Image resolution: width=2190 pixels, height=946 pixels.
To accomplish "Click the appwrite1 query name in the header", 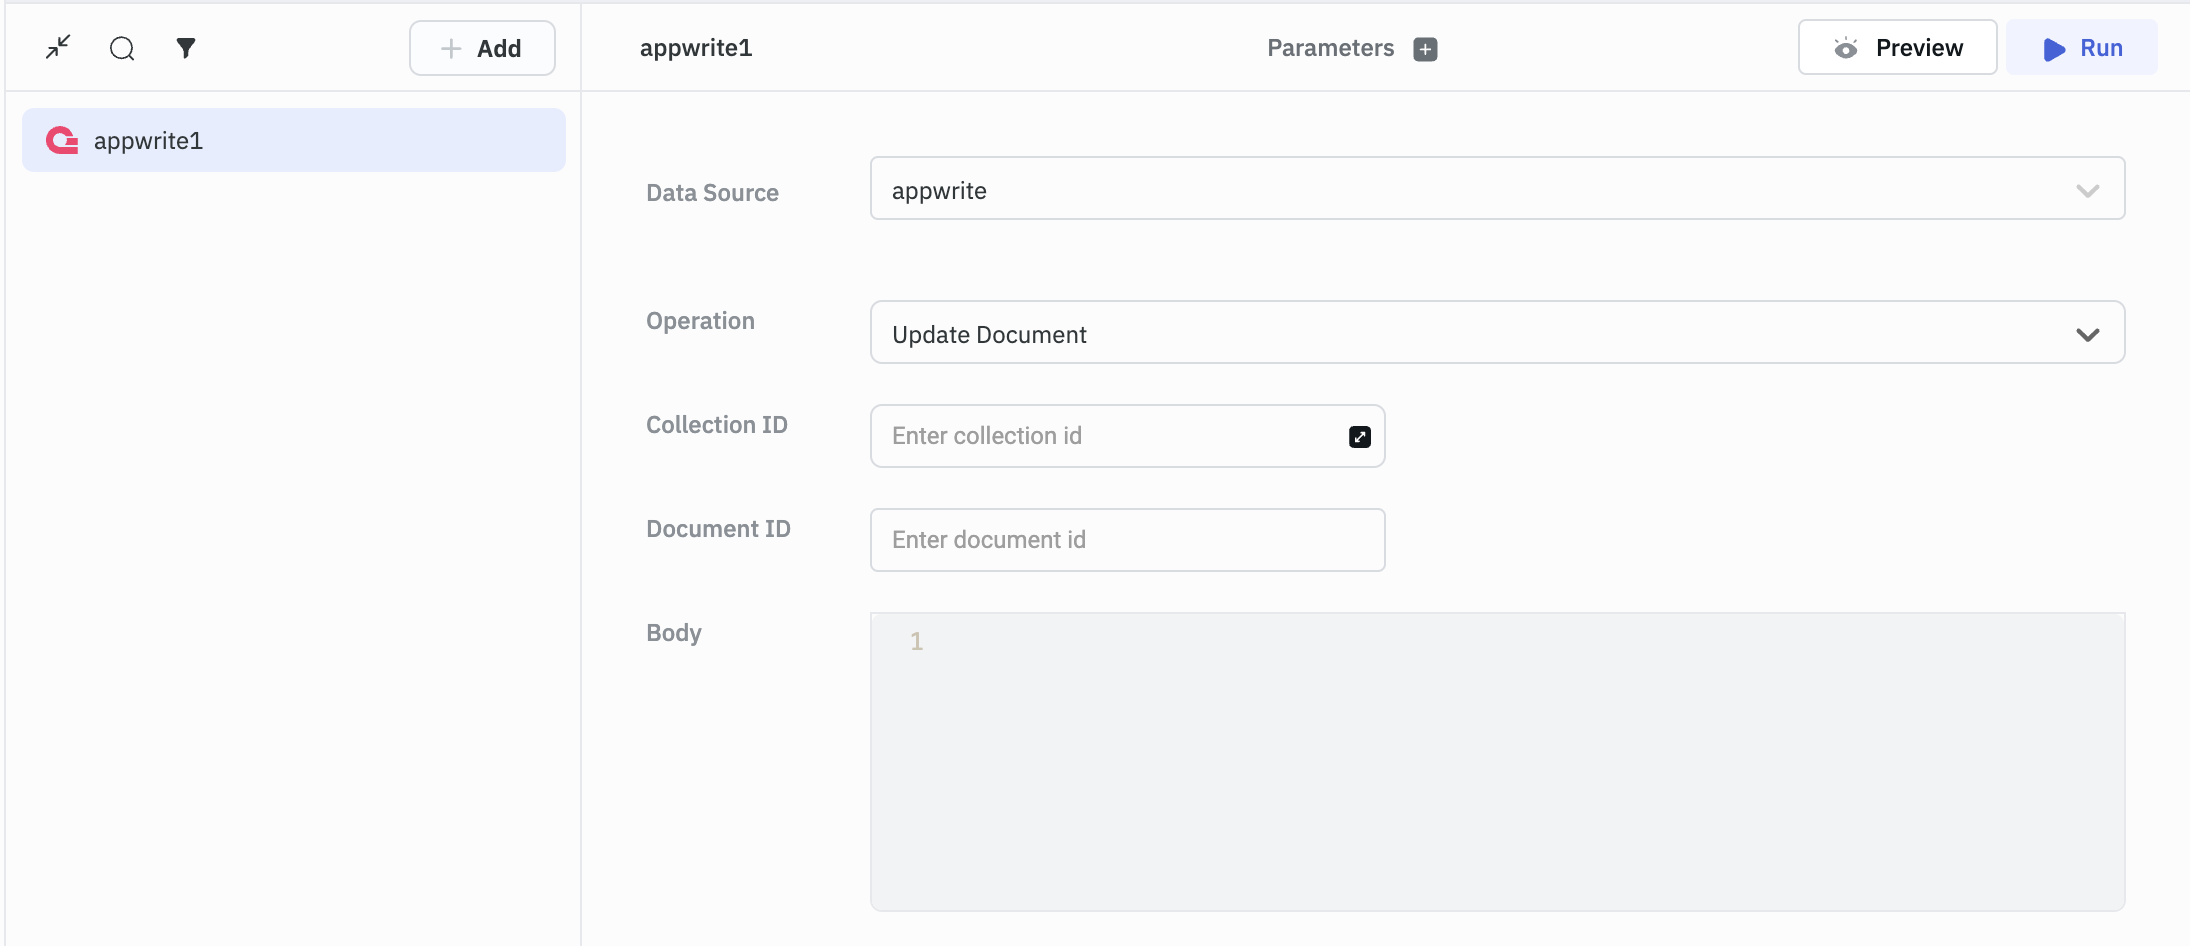I will (696, 48).
